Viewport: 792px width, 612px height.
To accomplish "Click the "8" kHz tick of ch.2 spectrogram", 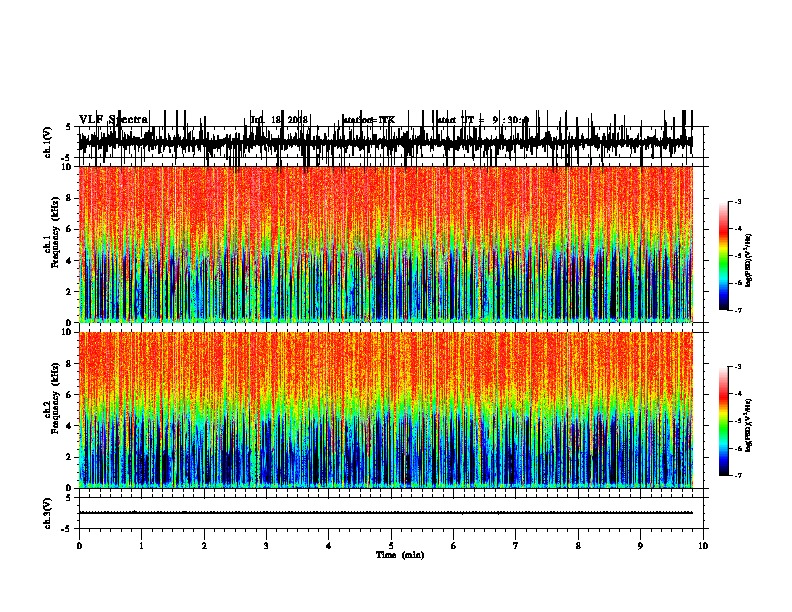I will point(70,364).
